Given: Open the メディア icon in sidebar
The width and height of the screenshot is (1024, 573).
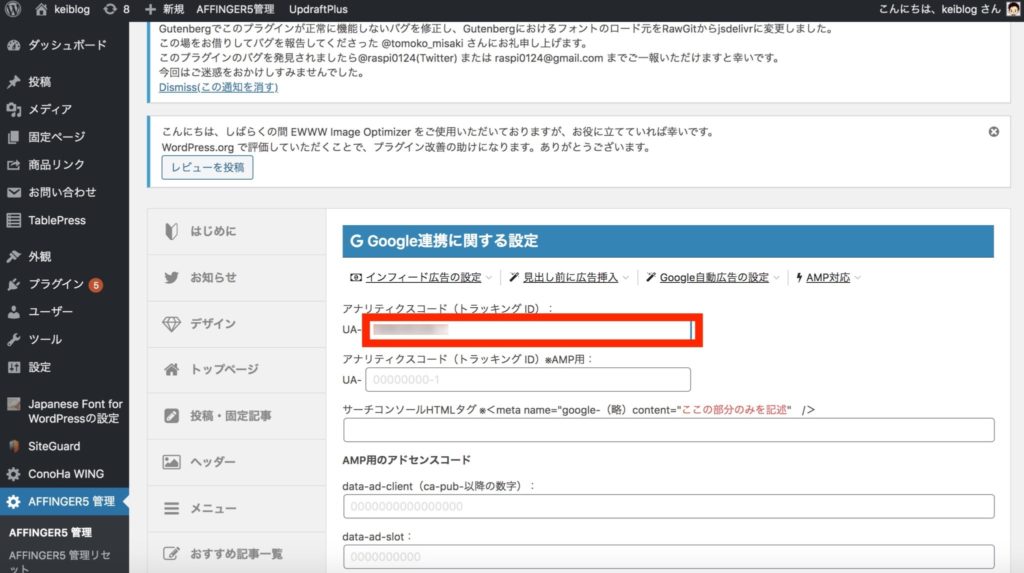Looking at the screenshot, I should [x=14, y=109].
